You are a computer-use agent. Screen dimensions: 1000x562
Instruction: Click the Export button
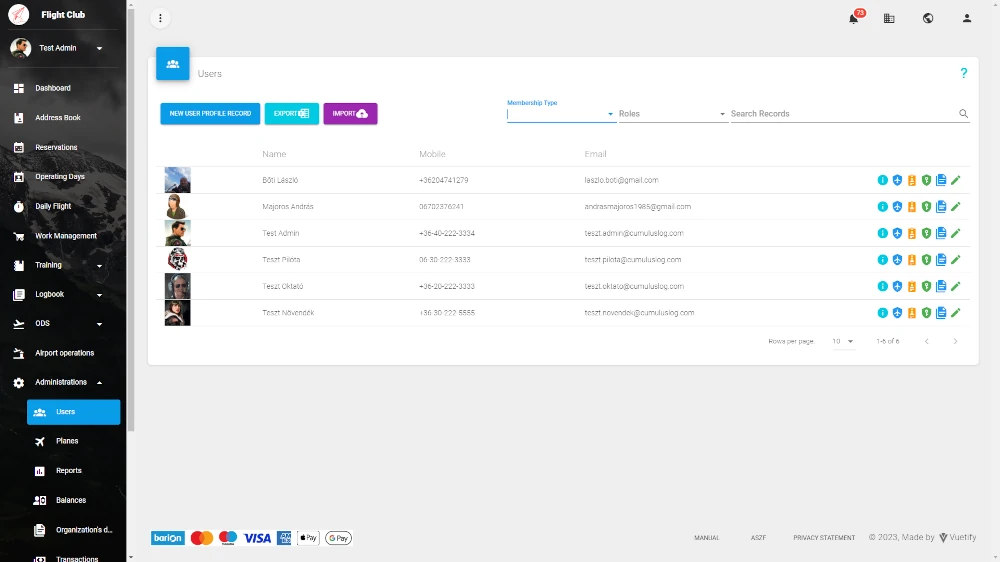[x=291, y=114]
